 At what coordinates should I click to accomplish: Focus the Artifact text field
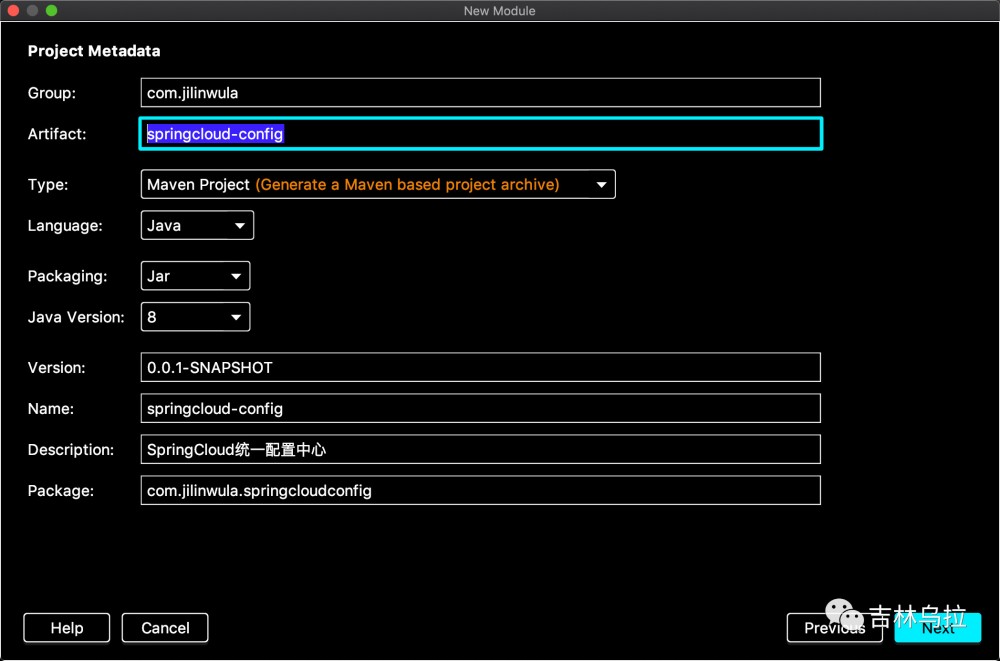[x=480, y=134]
